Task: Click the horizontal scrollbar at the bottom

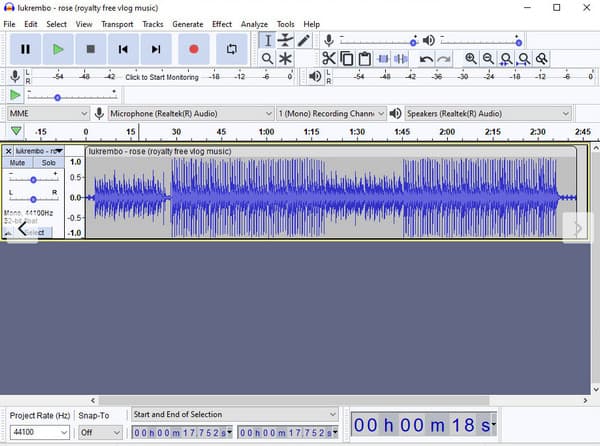Action: click(293, 400)
